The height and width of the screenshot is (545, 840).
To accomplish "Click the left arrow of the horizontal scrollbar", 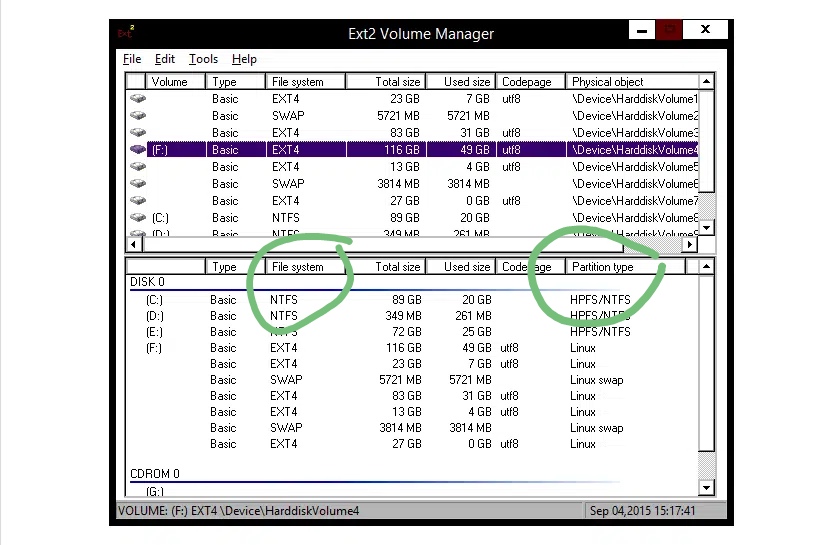I will 134,244.
